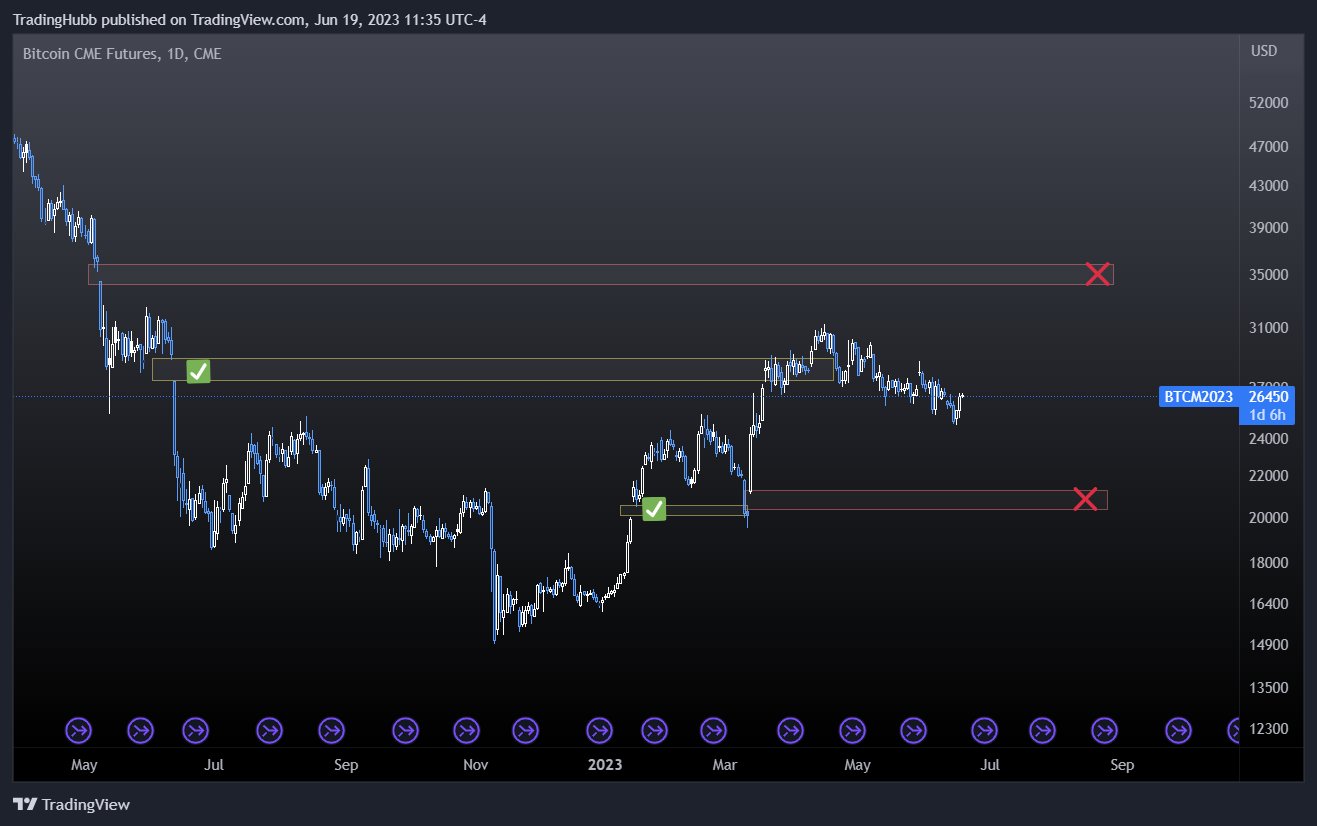Select the long red rectangle zone near 35000
The image size is (1317, 826).
click(x=601, y=274)
